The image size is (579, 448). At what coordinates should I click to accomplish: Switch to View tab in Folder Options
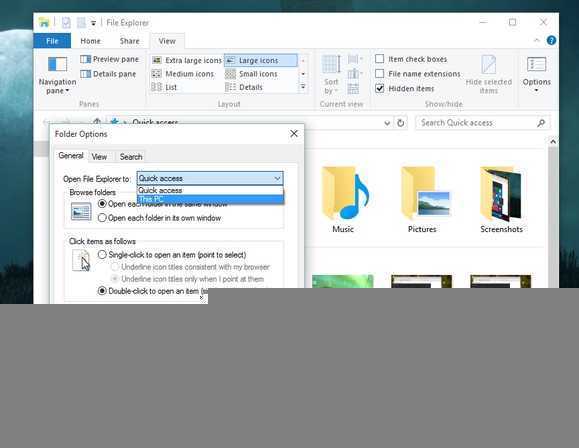click(99, 157)
